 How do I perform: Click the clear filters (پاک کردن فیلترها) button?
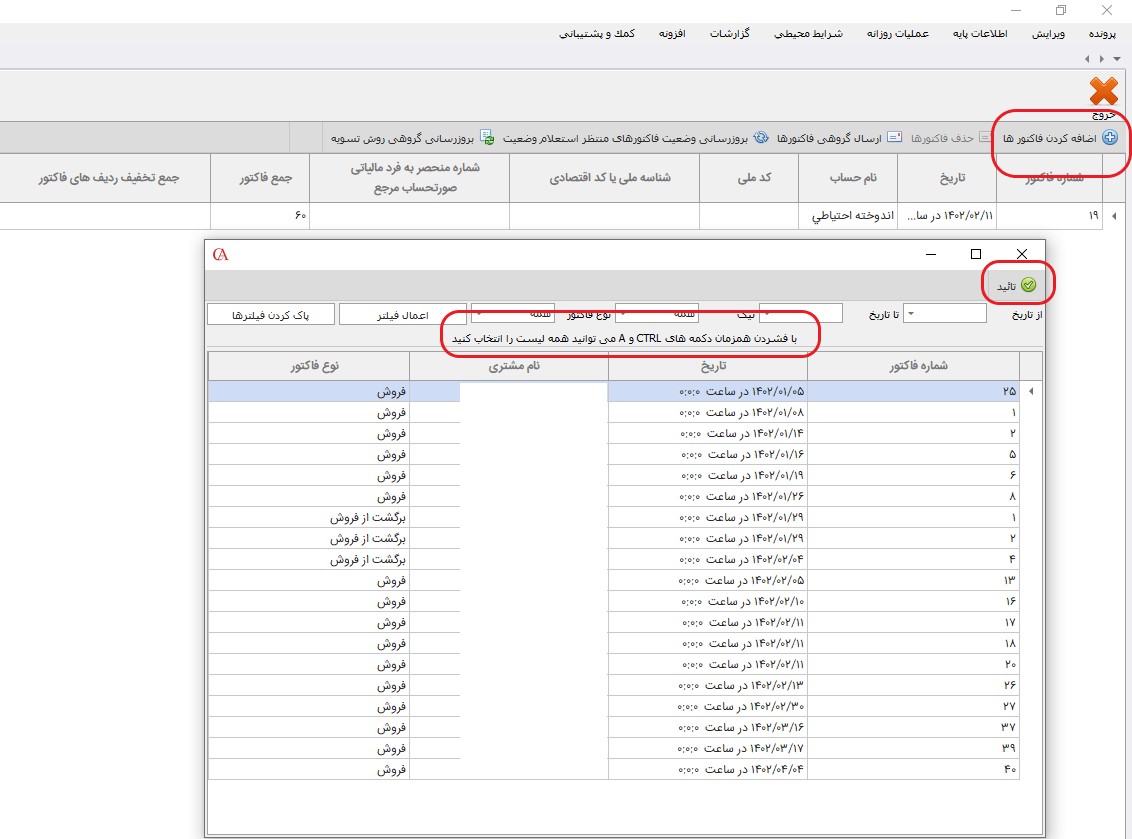tap(271, 315)
